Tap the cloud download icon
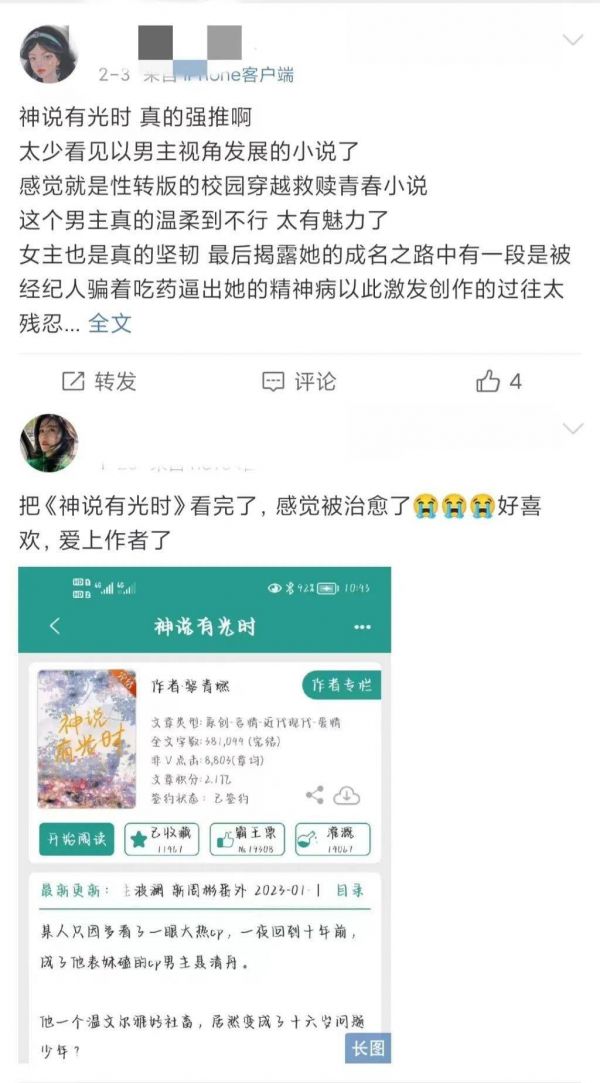 (x=347, y=796)
